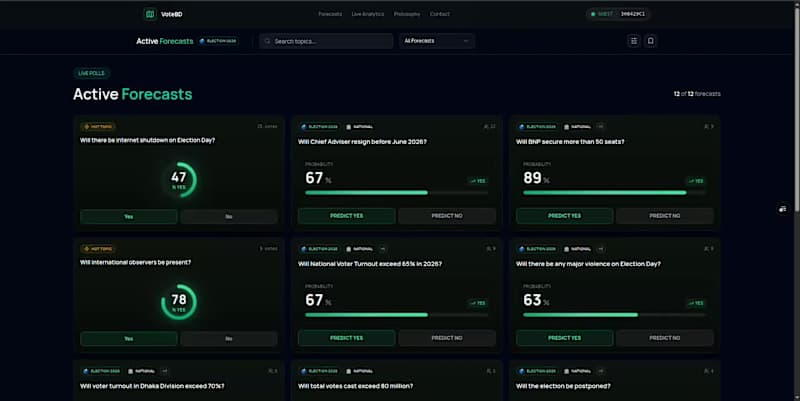
Task: Click the Guest account badge
Action: [x=618, y=14]
